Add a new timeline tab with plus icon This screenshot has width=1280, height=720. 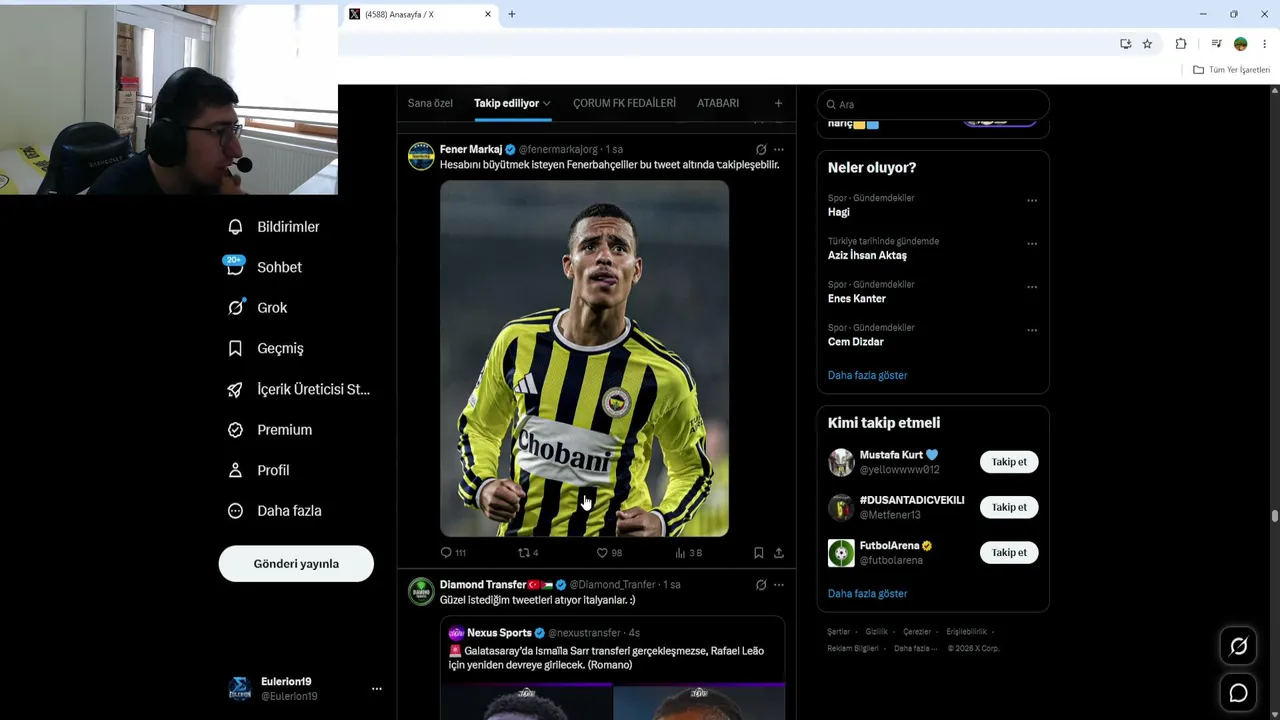(778, 103)
